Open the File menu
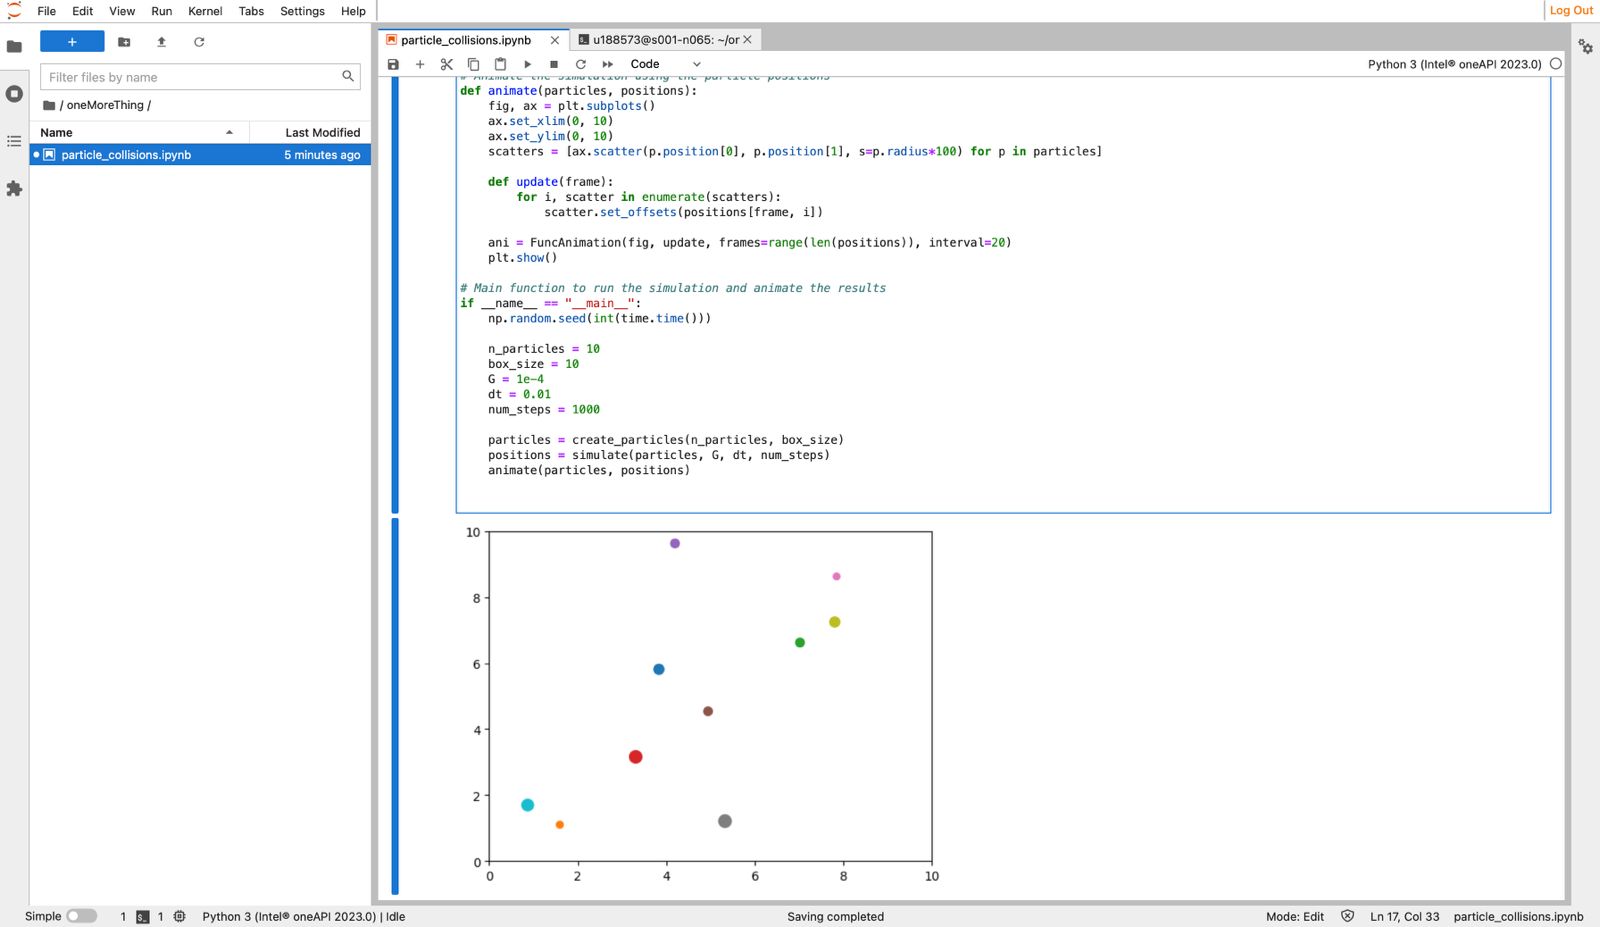Image resolution: width=1600 pixels, height=927 pixels. 47,11
